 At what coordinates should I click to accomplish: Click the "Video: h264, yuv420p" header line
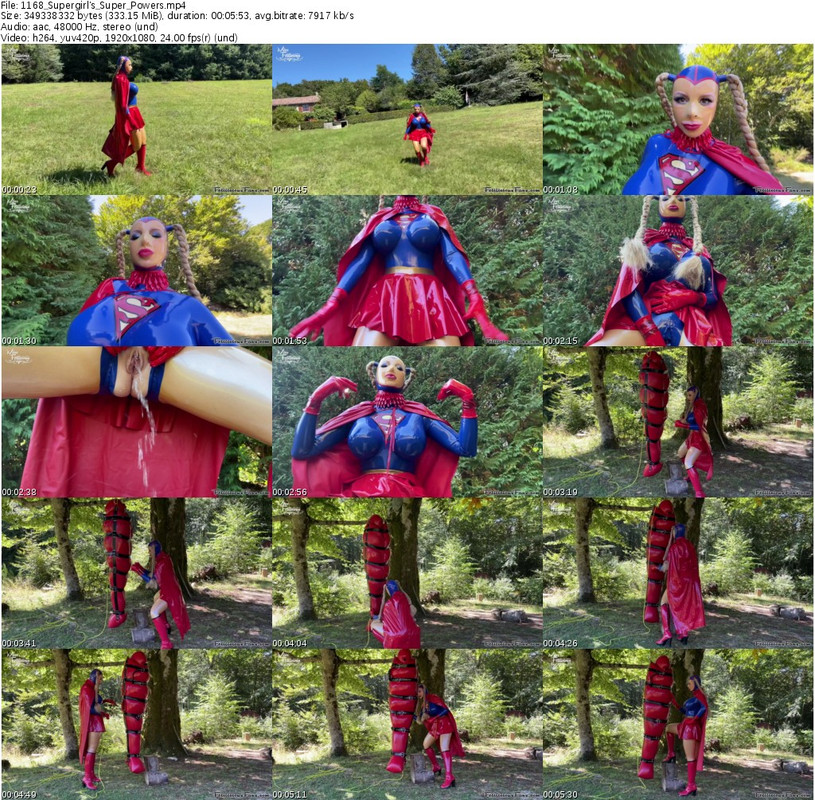pyautogui.click(x=119, y=37)
